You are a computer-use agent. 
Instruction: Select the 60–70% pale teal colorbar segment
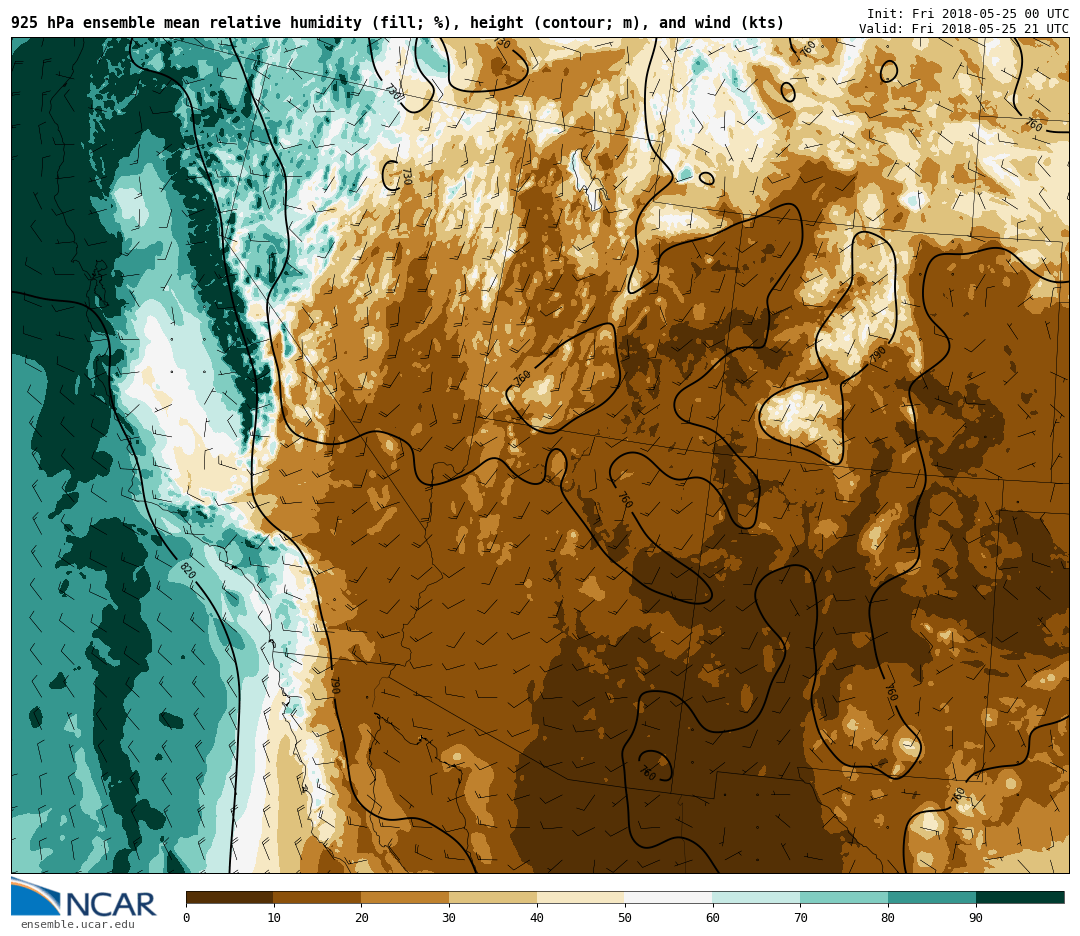tap(756, 897)
